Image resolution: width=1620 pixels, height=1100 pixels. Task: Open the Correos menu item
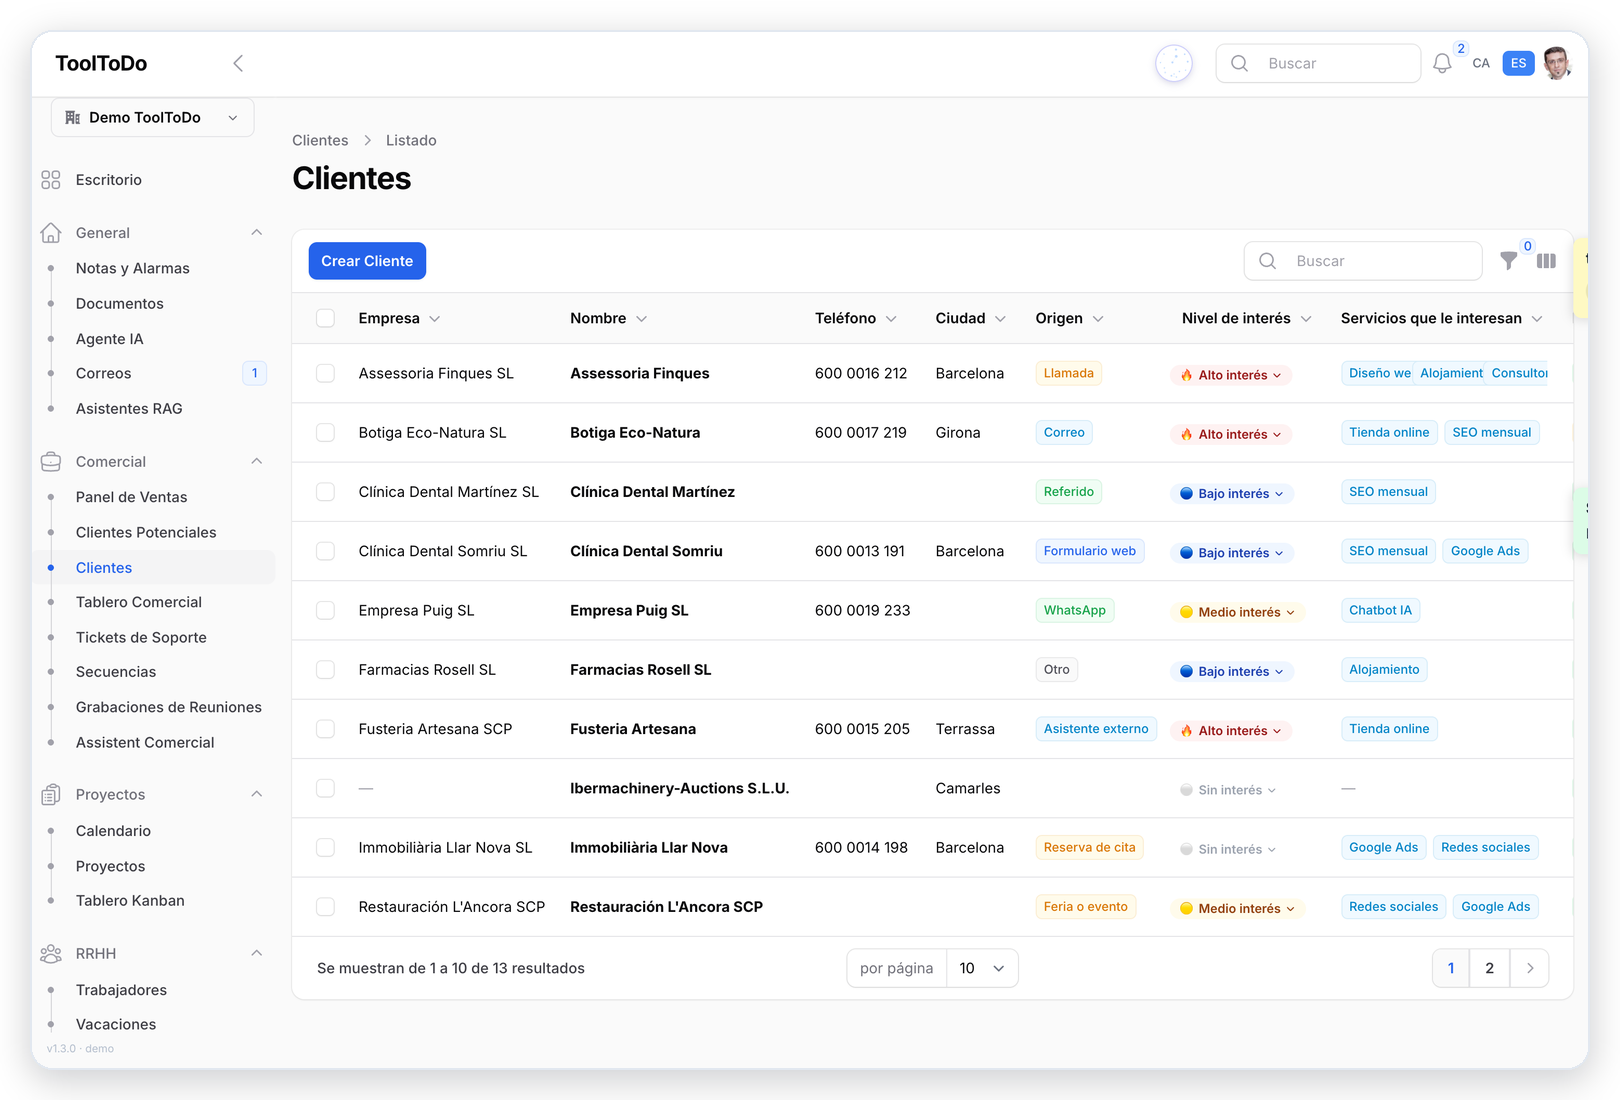click(103, 373)
